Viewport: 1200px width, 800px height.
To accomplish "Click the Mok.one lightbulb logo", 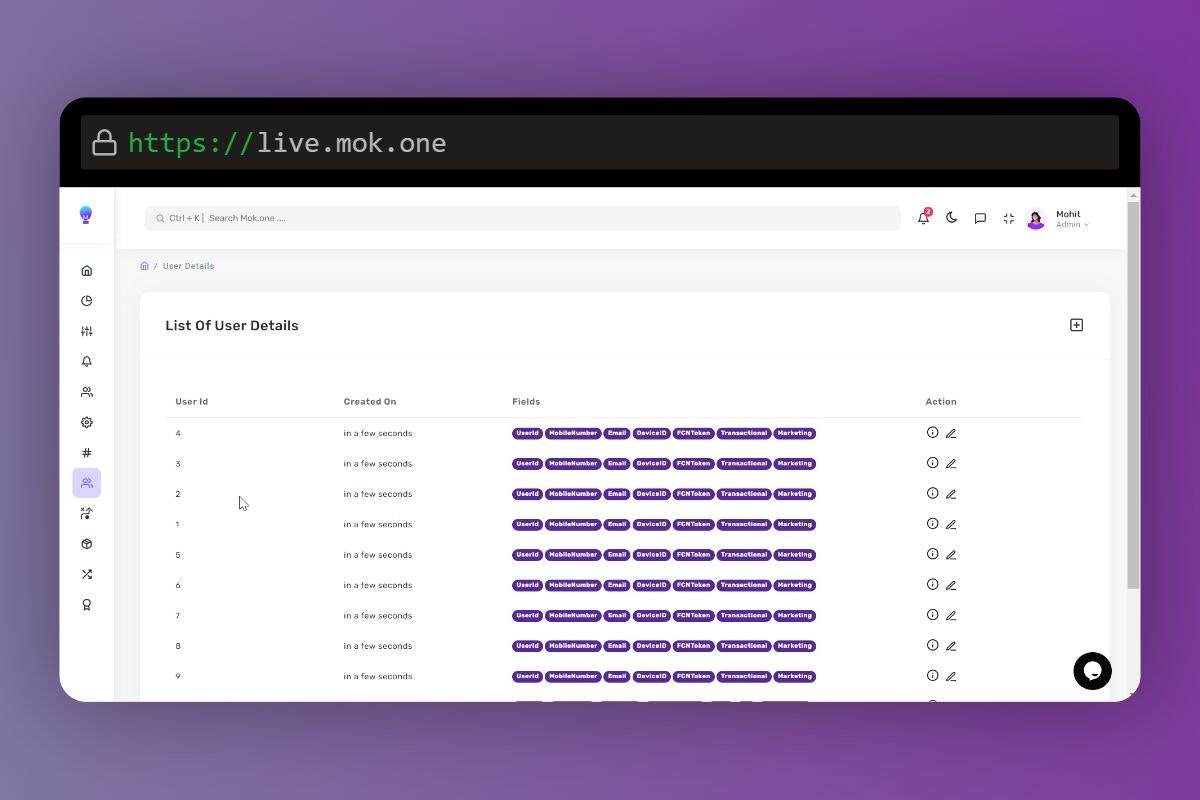I will tap(86, 215).
